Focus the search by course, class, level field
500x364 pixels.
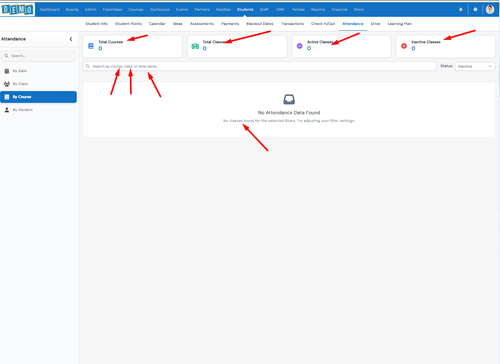pyautogui.click(x=260, y=66)
